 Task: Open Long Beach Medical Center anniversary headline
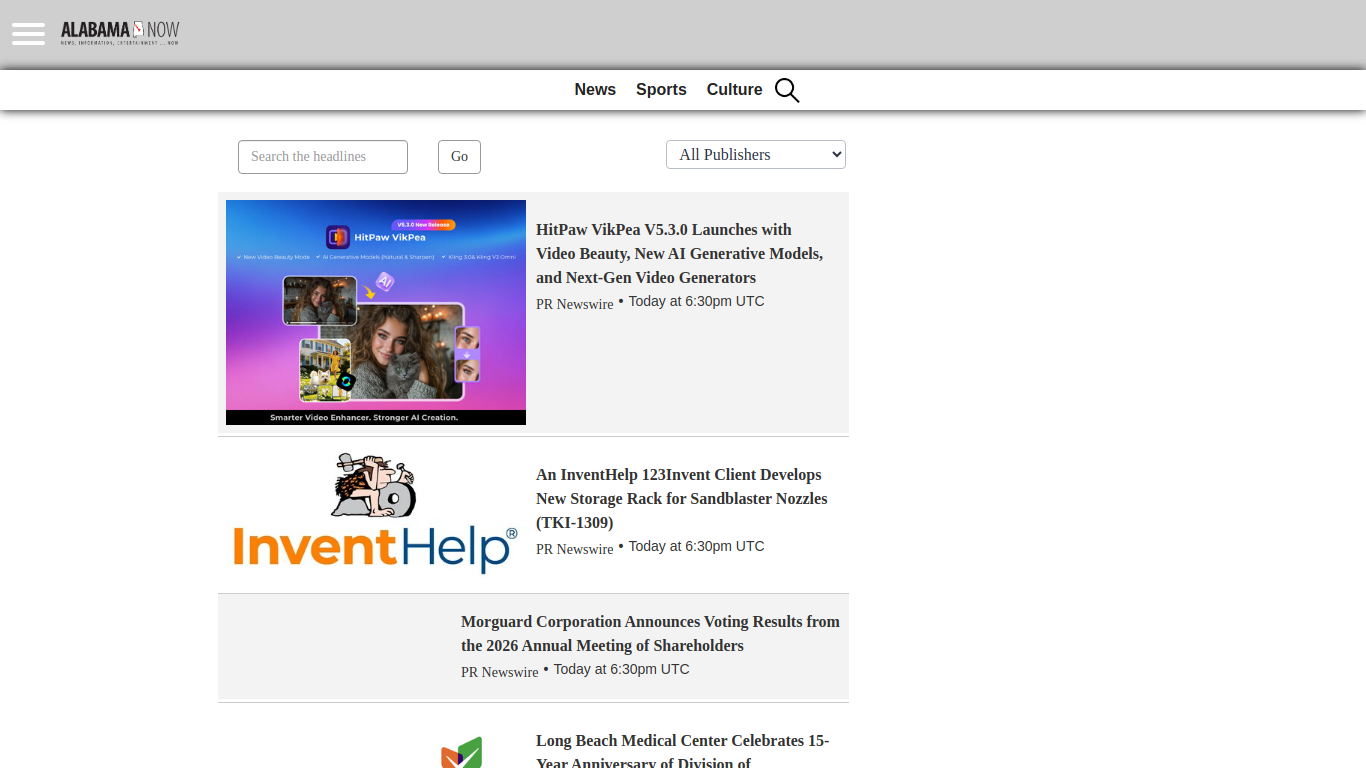[683, 750]
